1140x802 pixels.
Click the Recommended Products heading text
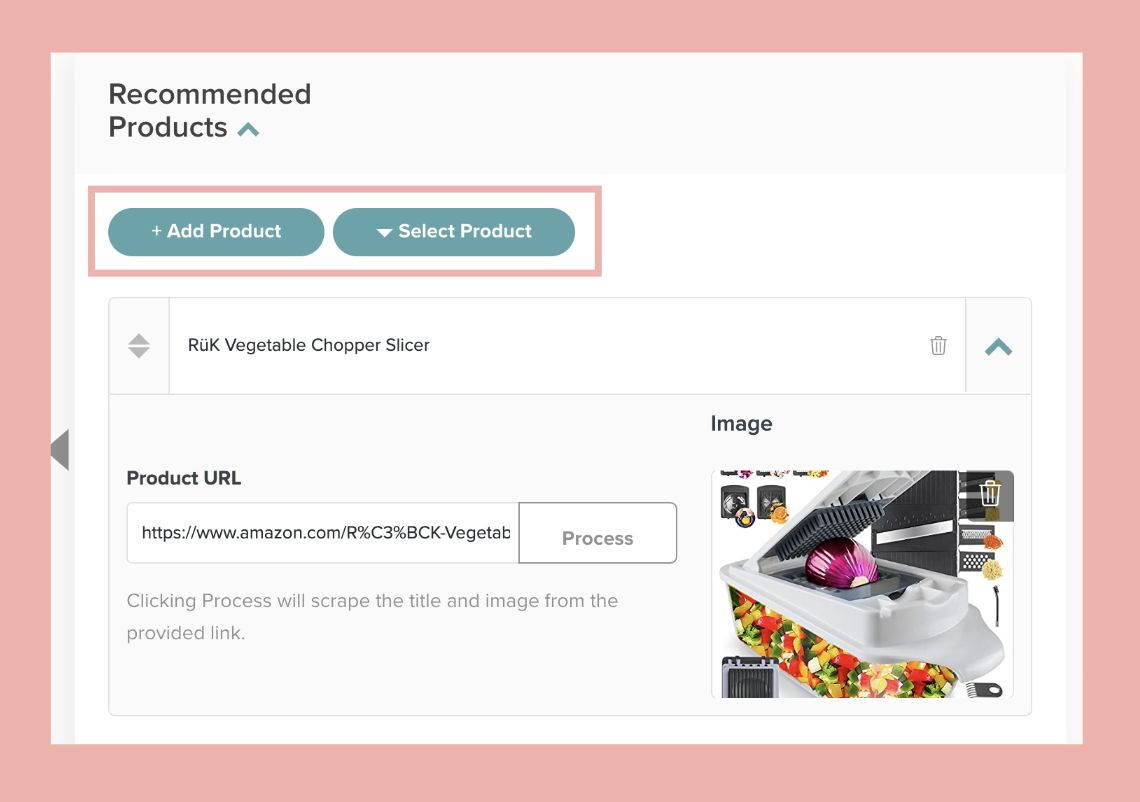pos(209,110)
